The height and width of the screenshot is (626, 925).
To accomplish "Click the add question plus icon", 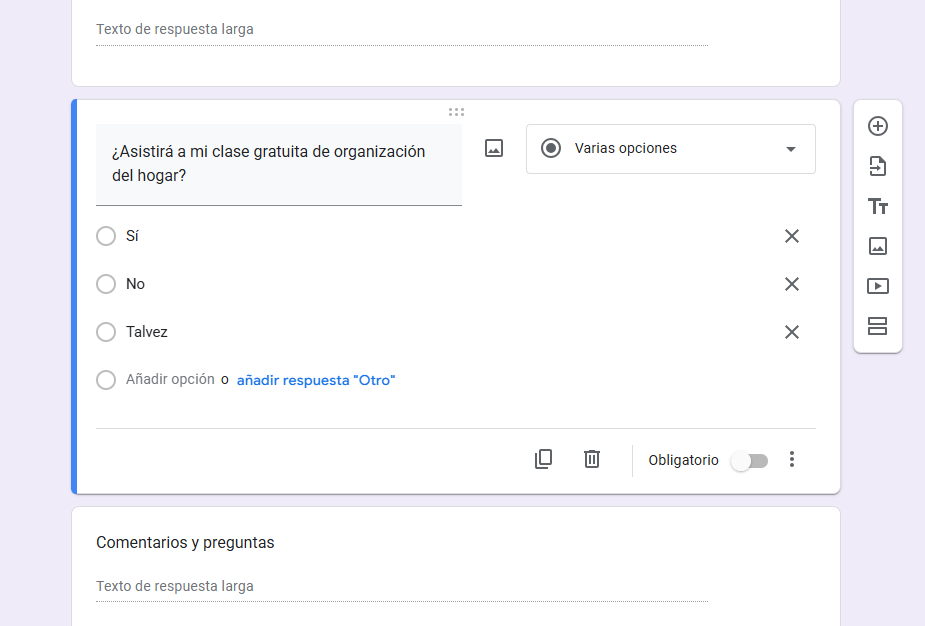I will [878, 126].
